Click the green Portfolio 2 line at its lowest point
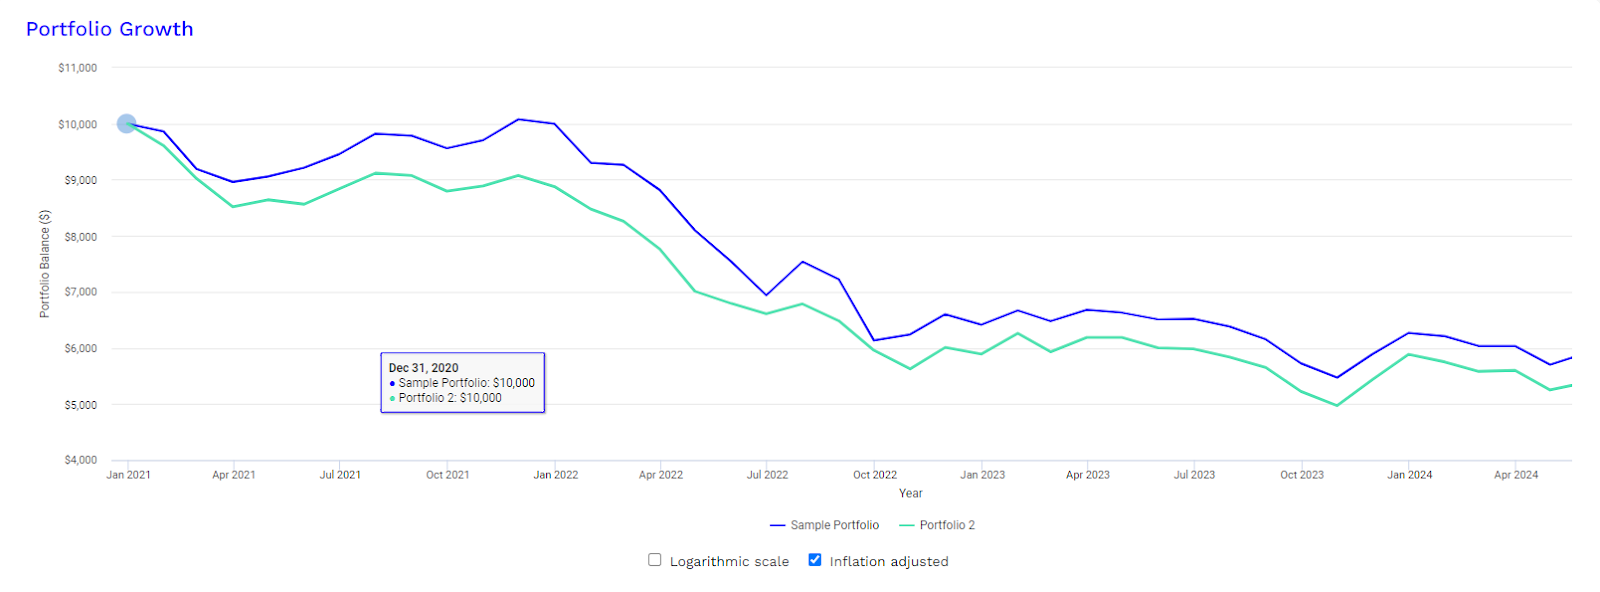Viewport: 1600px width, 592px height. [x=1338, y=405]
